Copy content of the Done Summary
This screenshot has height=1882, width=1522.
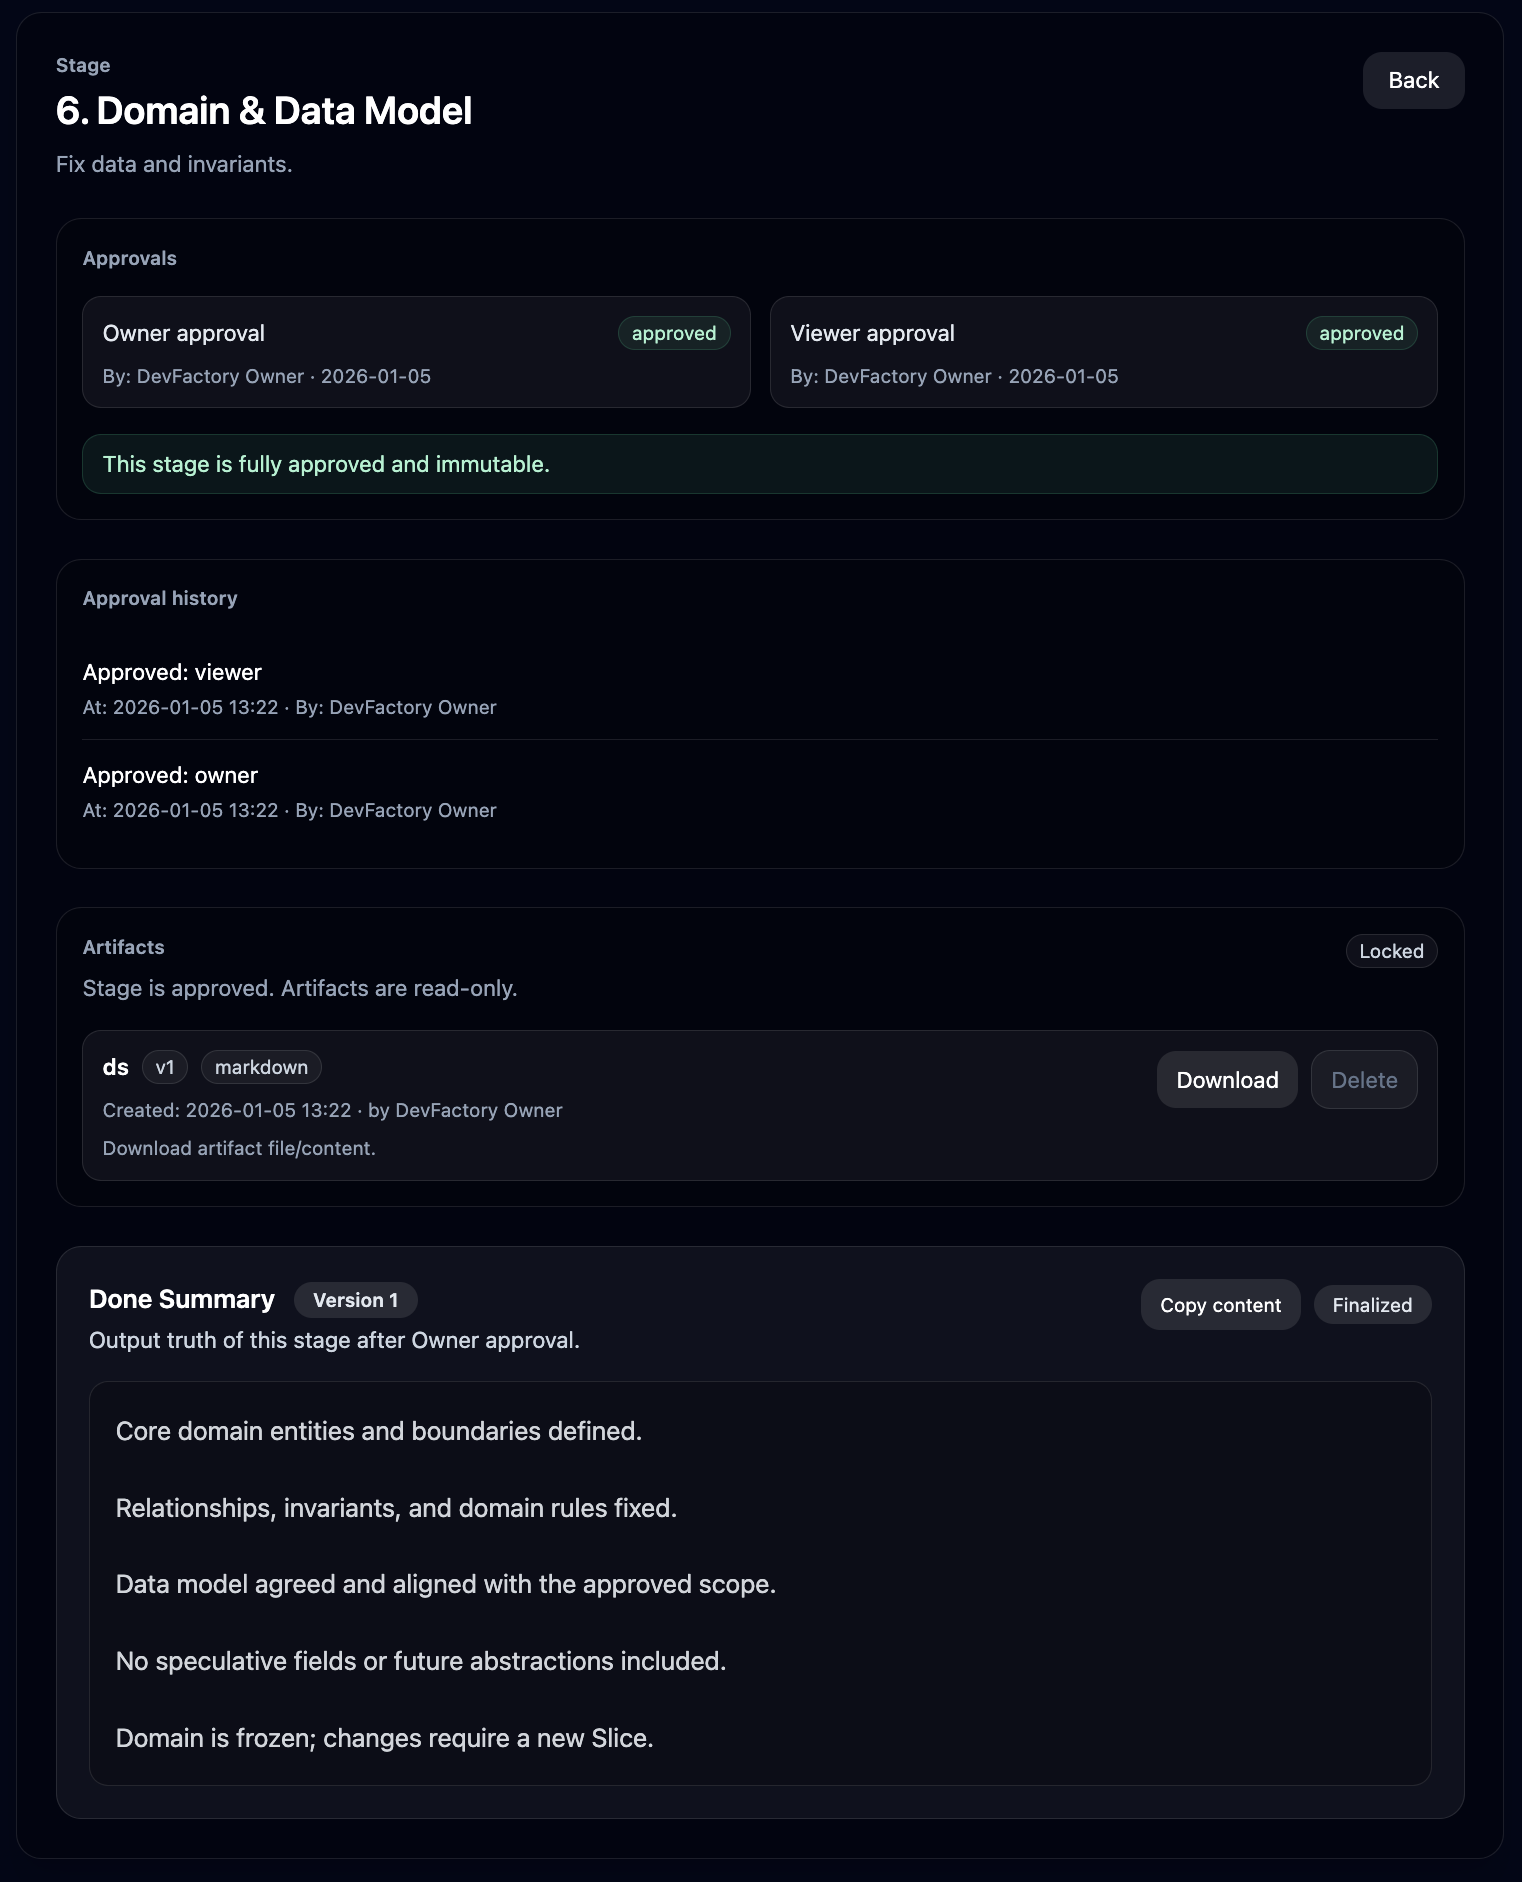pyautogui.click(x=1219, y=1304)
